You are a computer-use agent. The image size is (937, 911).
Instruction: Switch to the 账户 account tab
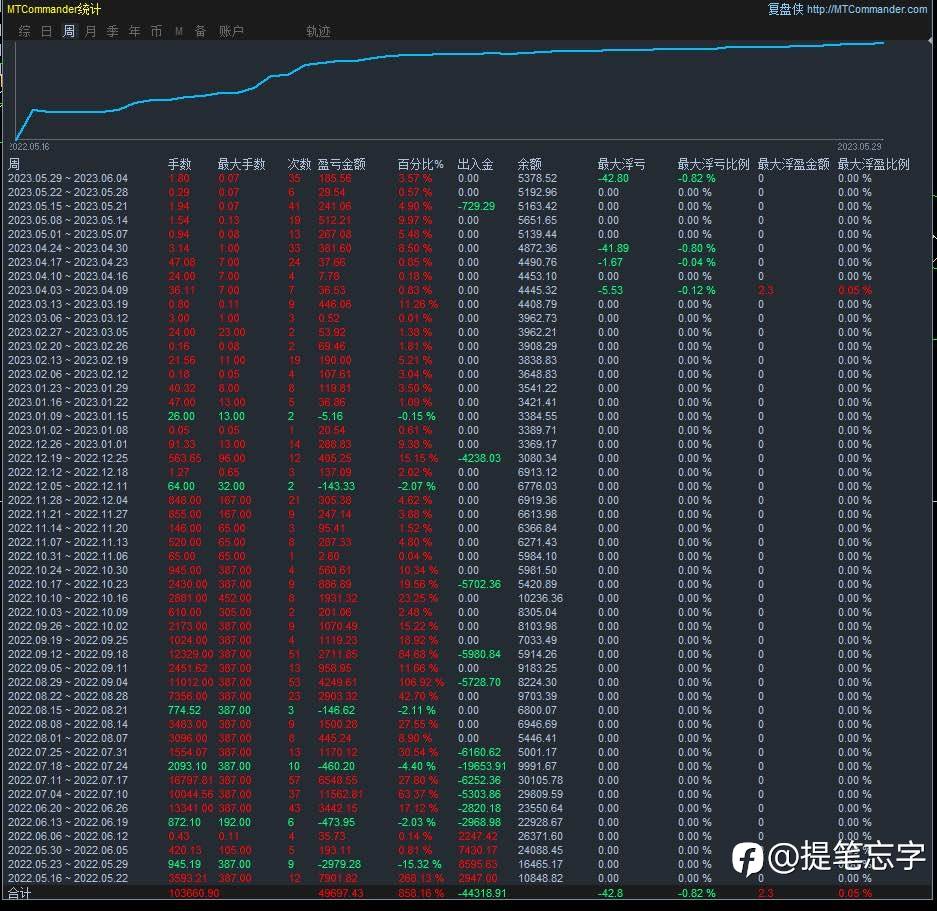(231, 31)
